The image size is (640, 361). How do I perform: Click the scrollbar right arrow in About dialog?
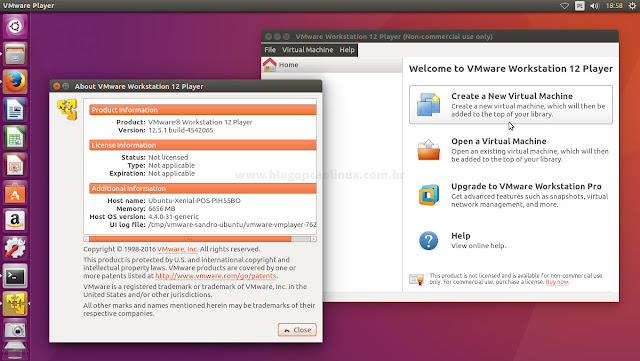pos(313,239)
